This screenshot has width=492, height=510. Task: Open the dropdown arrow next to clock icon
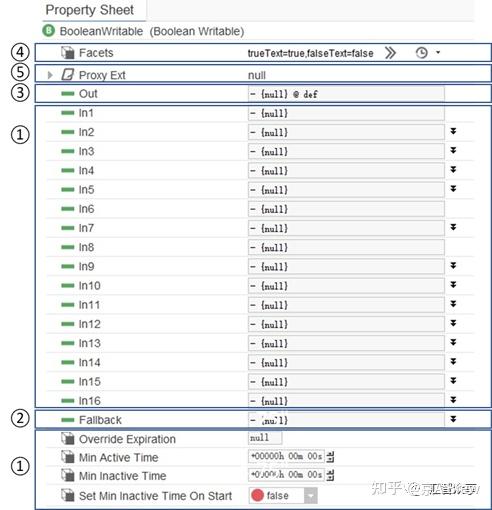438,52
